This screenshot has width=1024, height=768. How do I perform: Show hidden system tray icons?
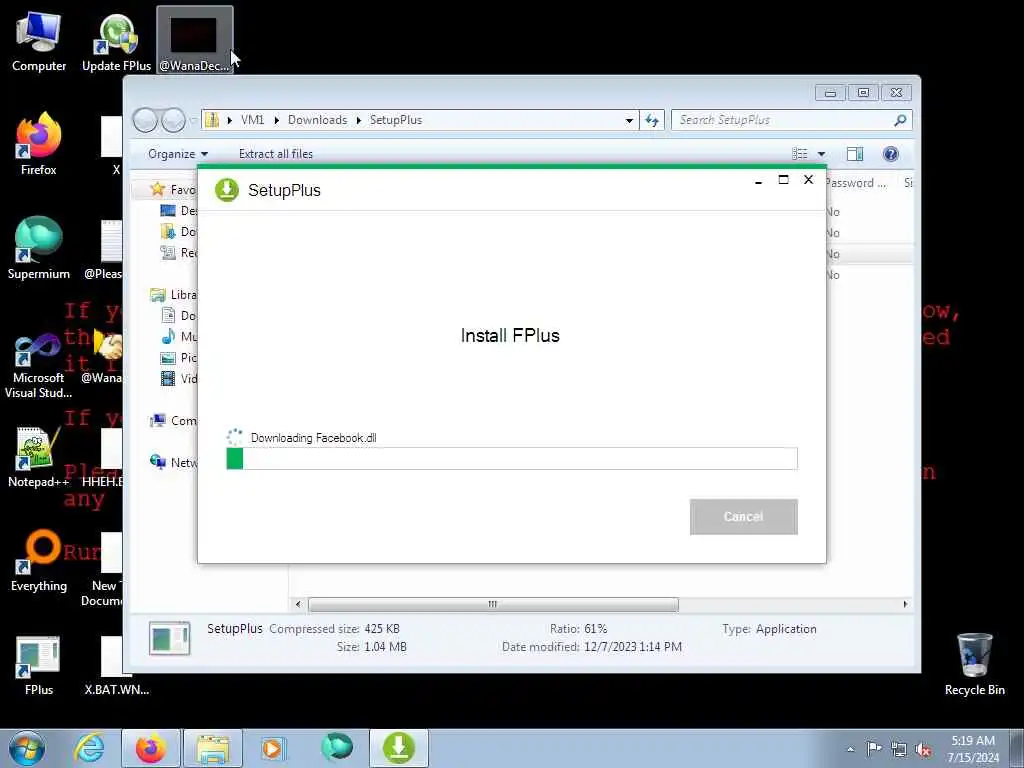(x=850, y=750)
